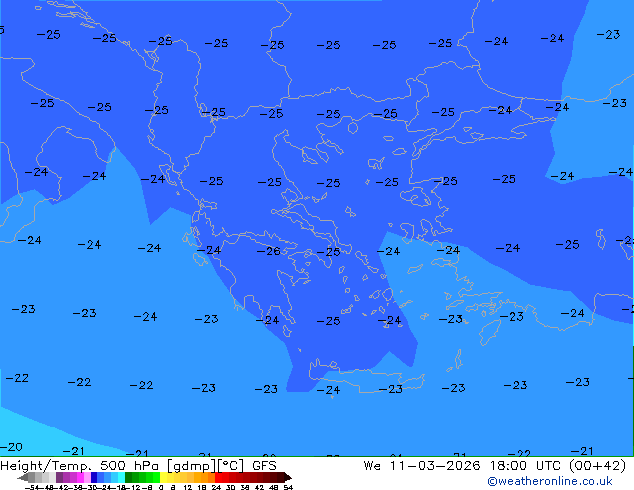Screen dimensions: 634x490
Task: Click the legend scale value 18
Action: (x=202, y=487)
